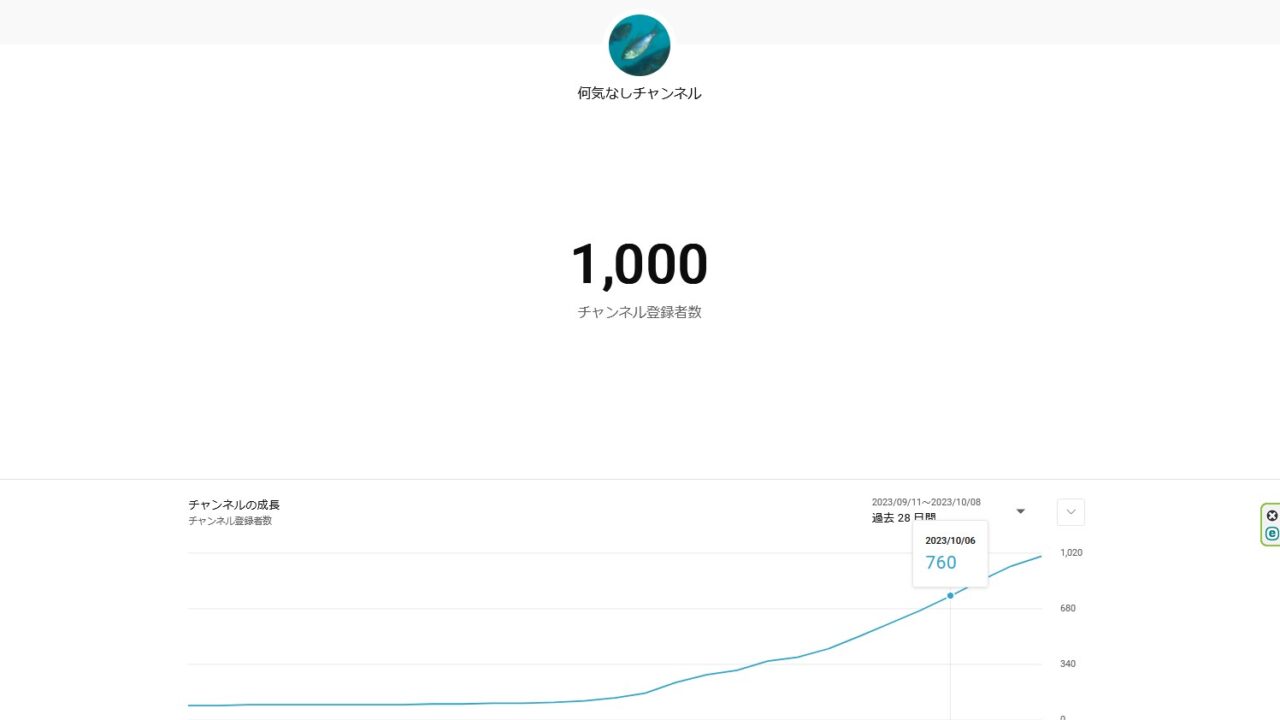This screenshot has height=720, width=1280.
Task: Click the 680 y-axis label
Action: tap(1068, 608)
